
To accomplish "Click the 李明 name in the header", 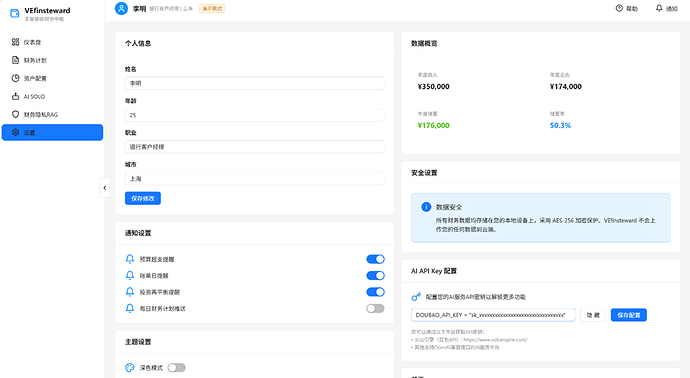I will [x=139, y=8].
